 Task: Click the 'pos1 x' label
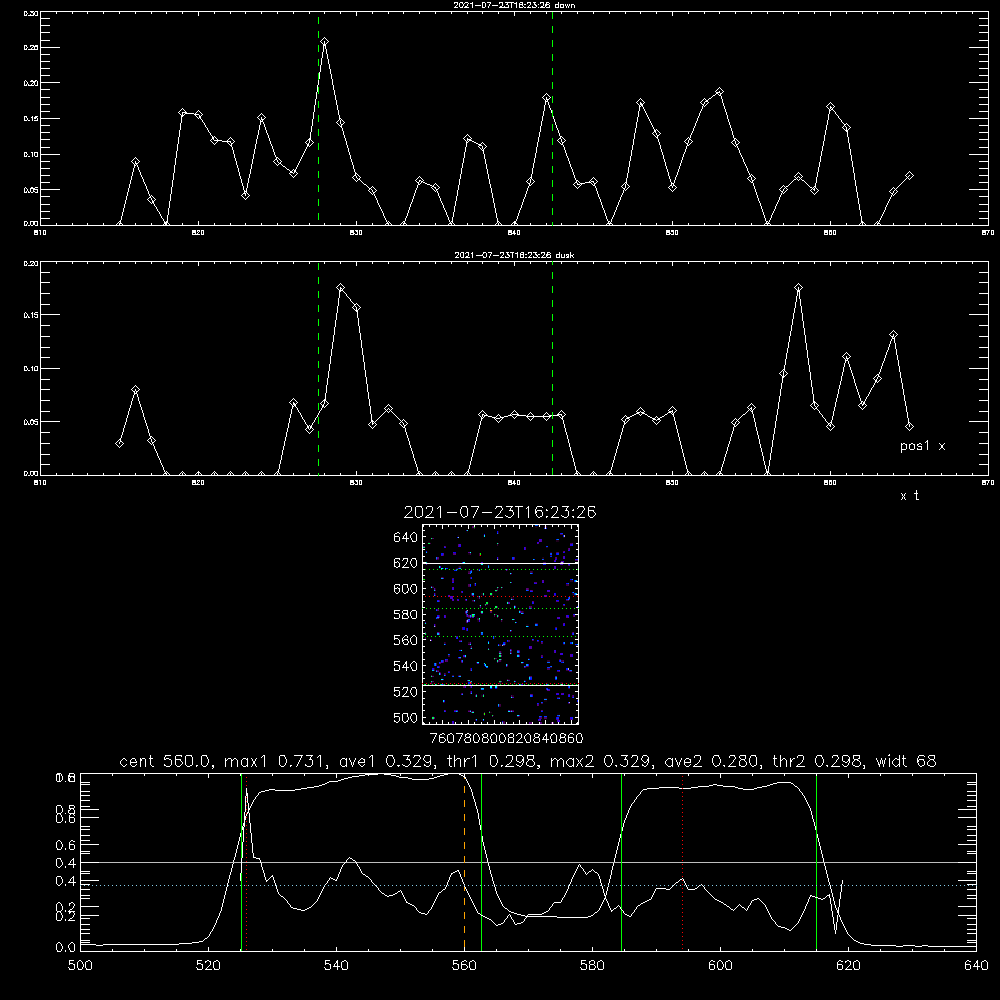point(922,446)
